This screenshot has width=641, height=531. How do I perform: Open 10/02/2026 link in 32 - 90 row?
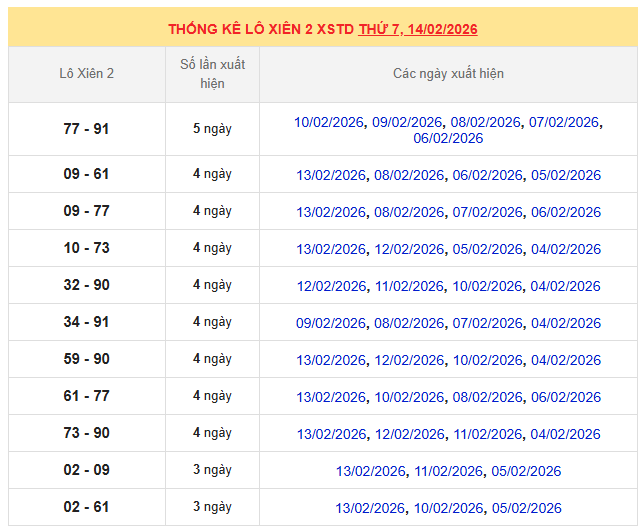click(487, 286)
